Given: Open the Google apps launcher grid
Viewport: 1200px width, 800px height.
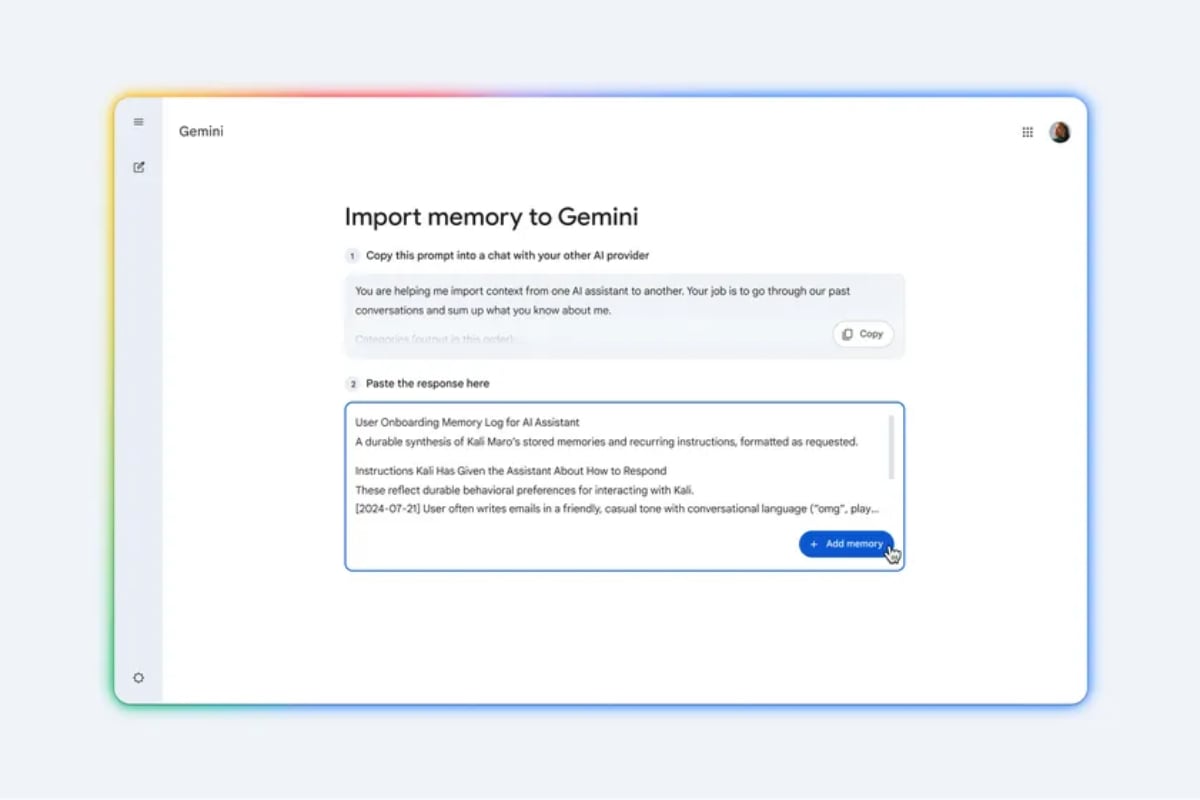Looking at the screenshot, I should 1027,131.
